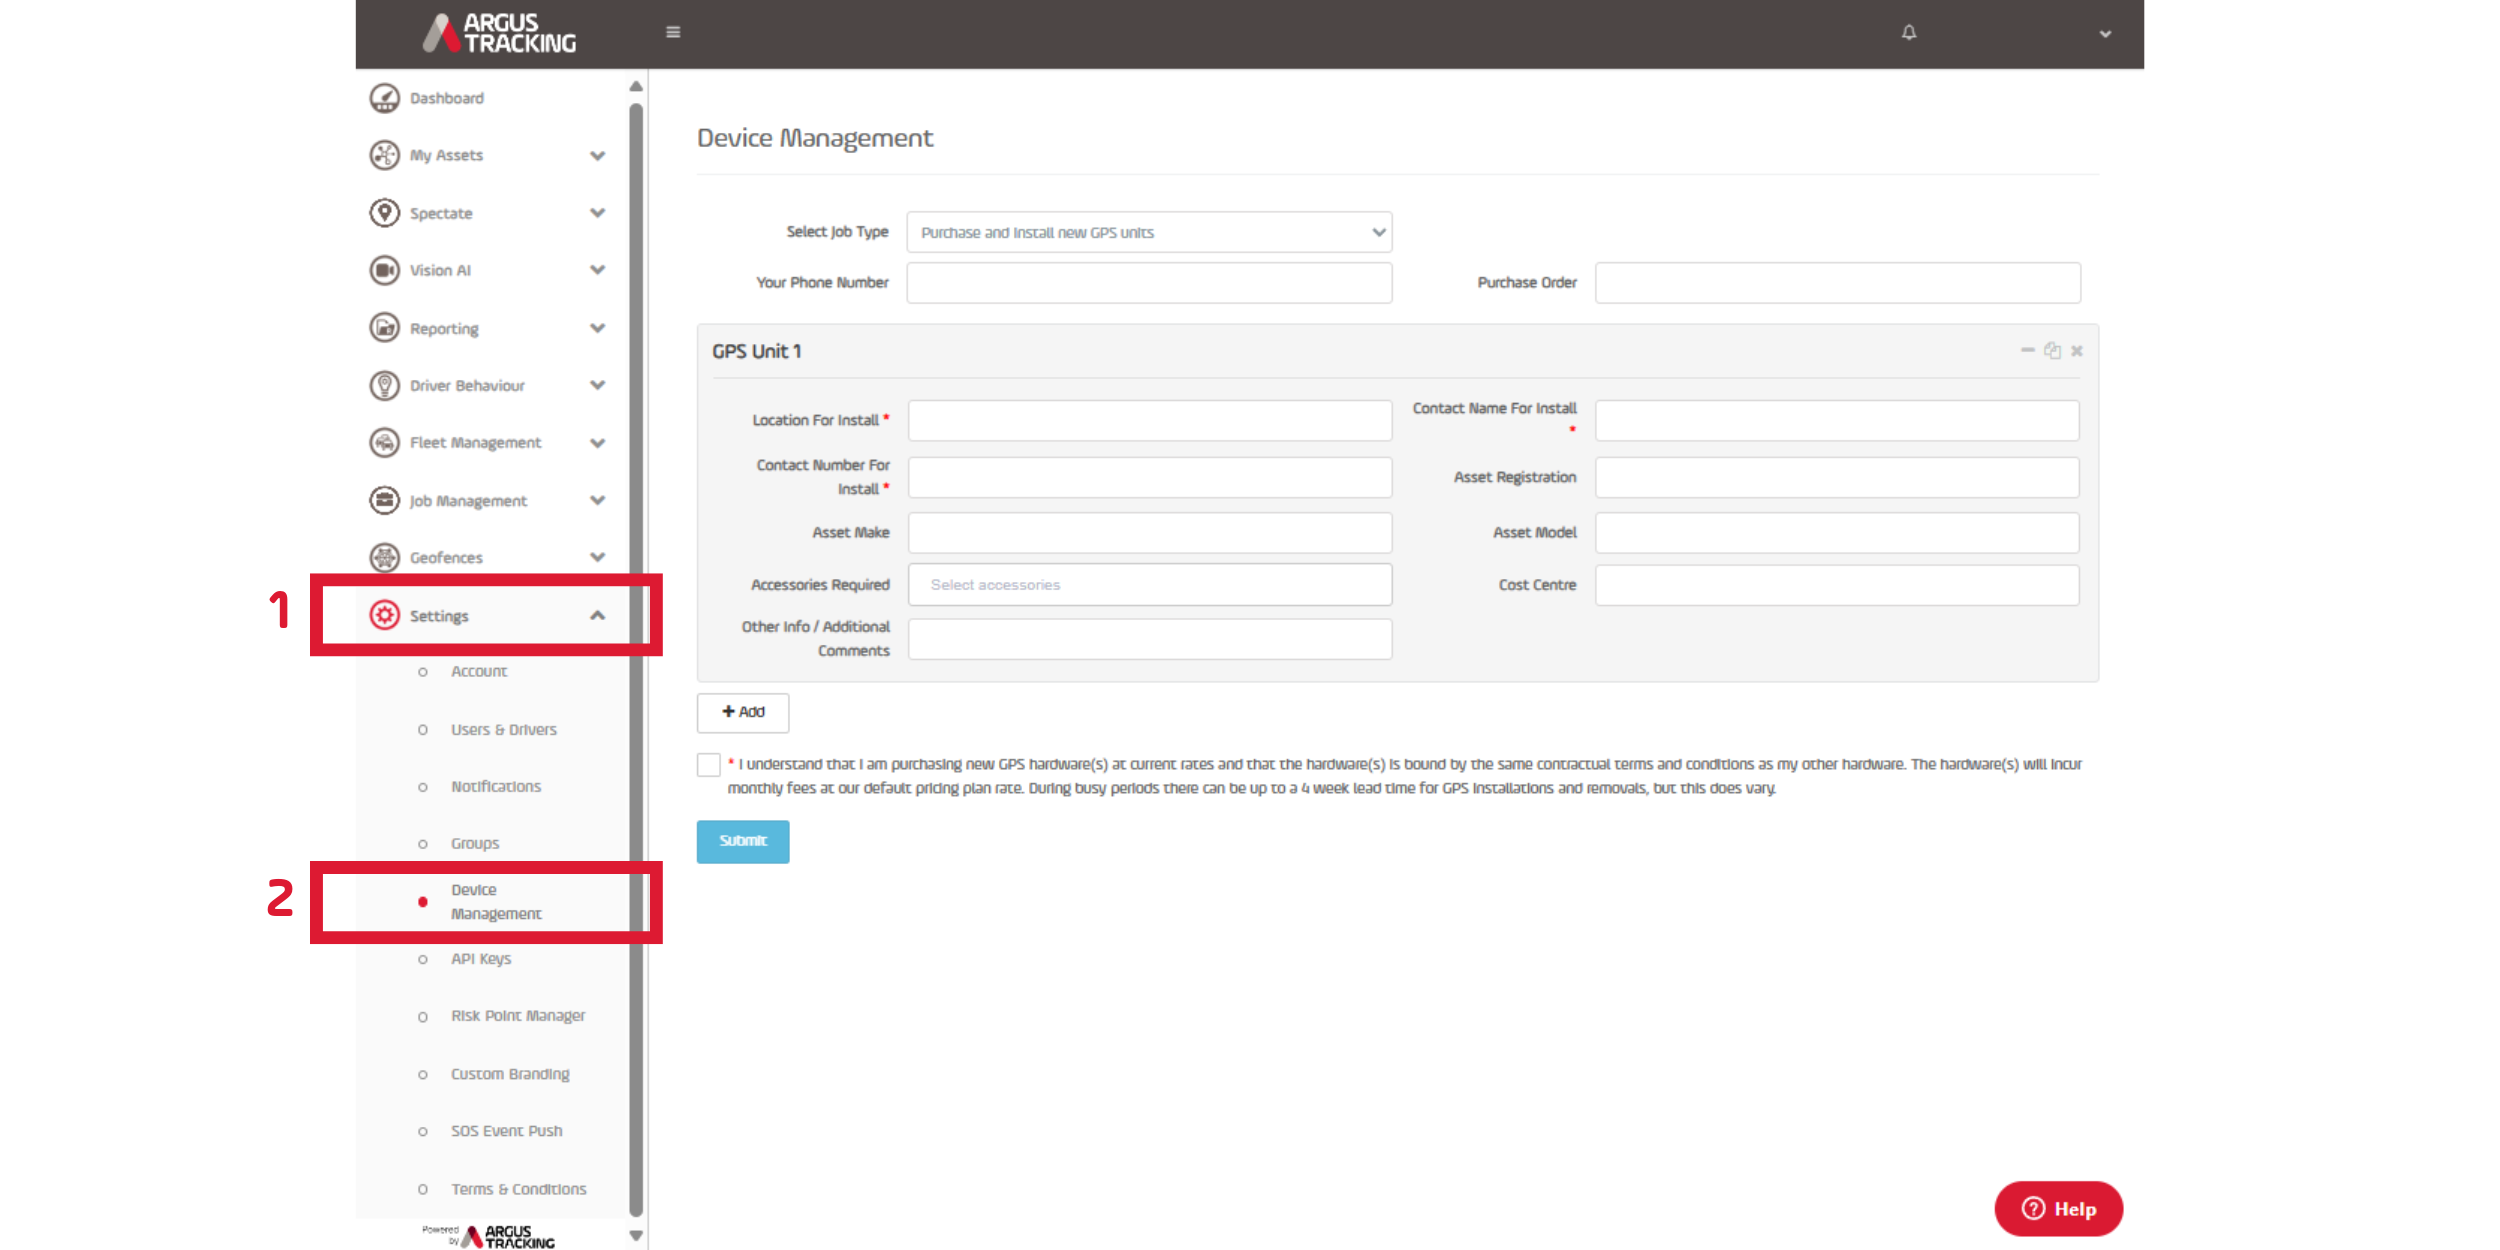Open Account under Settings
This screenshot has width=2500, height=1250.
click(479, 672)
